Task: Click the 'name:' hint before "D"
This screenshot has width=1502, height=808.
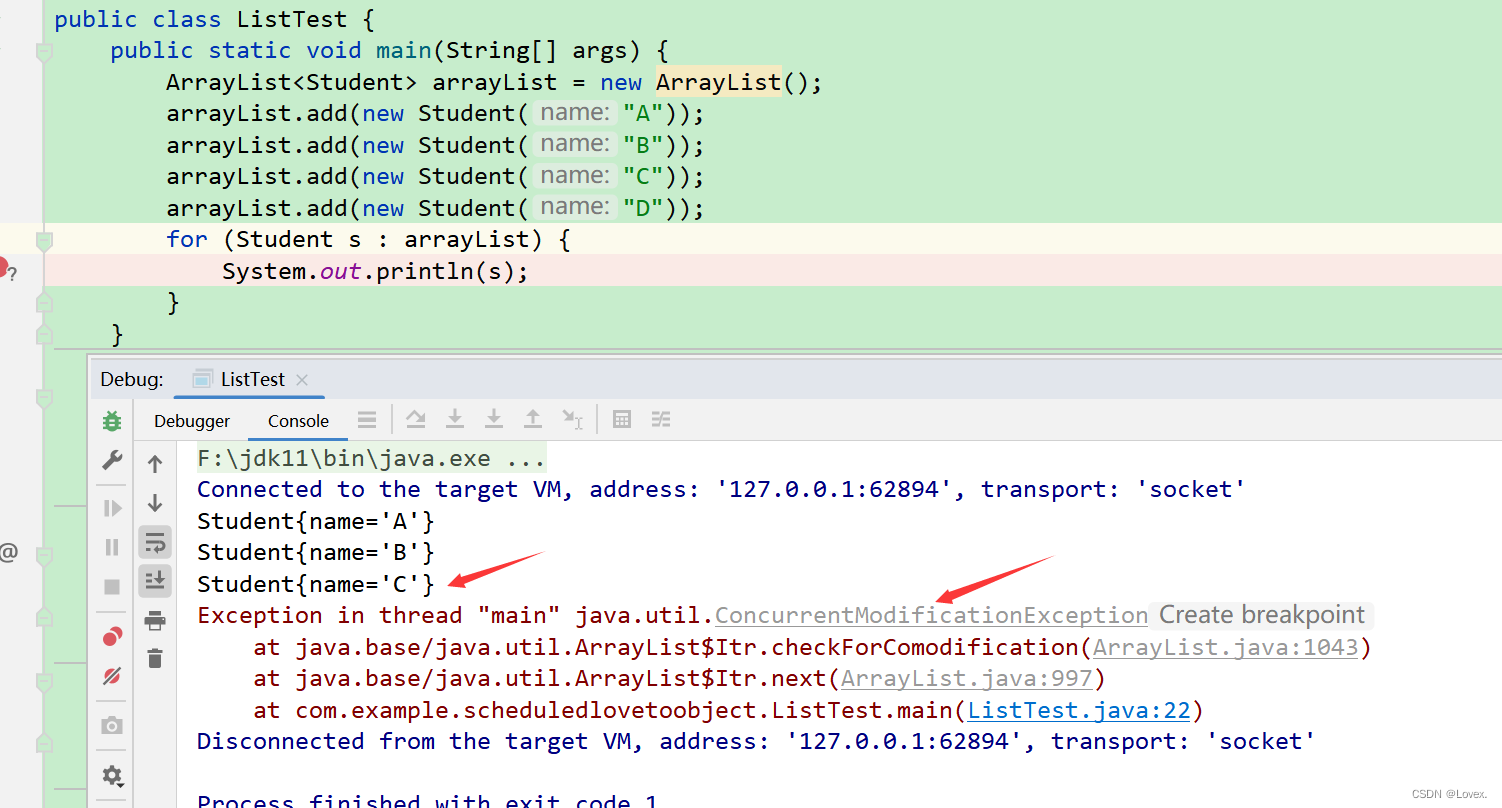Action: pos(575,207)
